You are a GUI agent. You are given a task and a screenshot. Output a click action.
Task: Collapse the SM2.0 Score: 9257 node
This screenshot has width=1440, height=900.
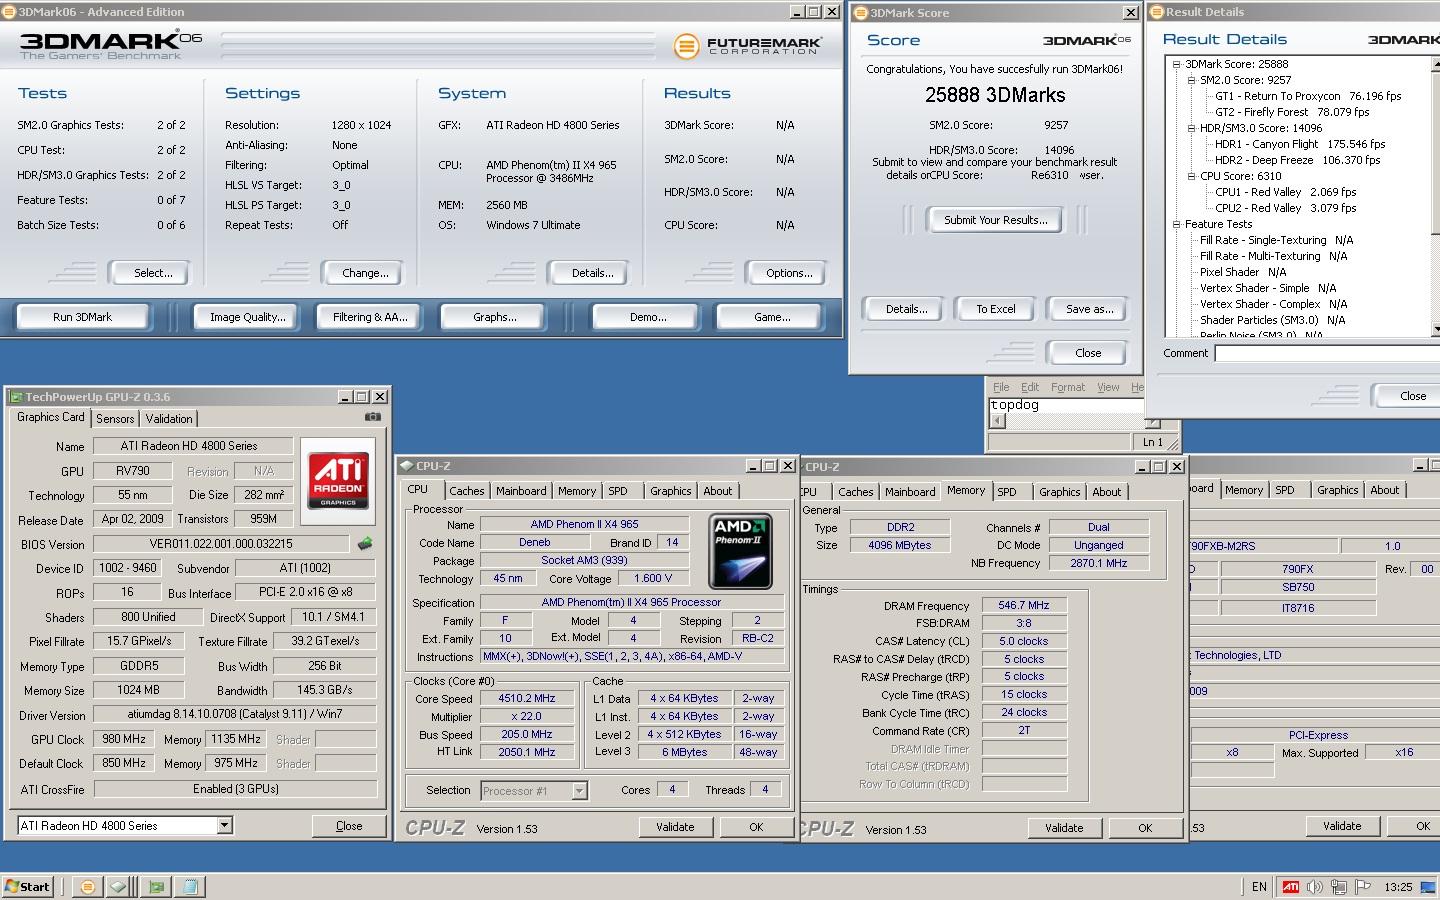coord(1192,80)
